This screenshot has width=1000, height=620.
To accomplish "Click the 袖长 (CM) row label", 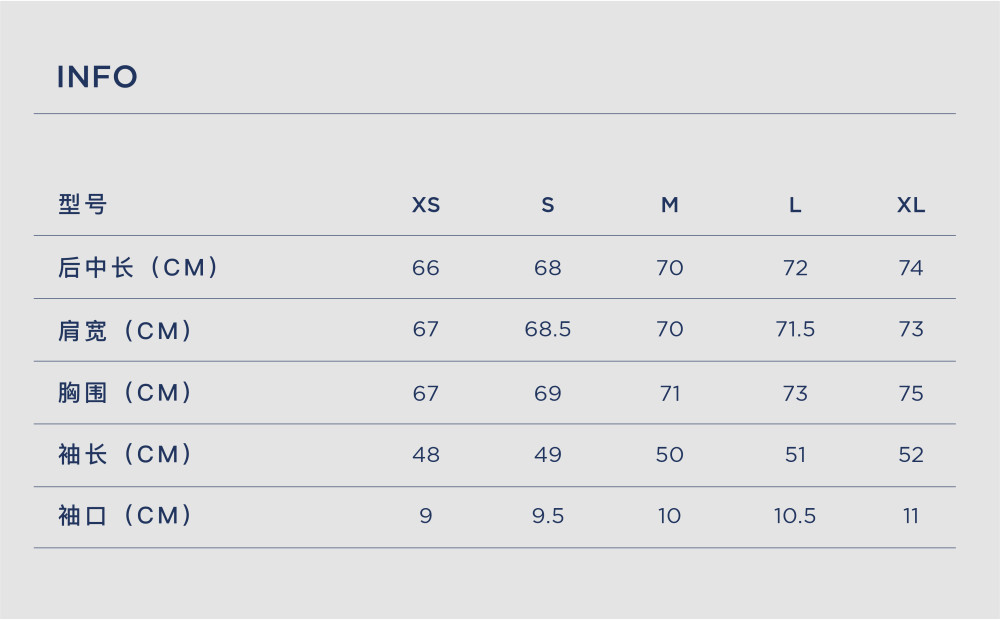I will 125,454.
